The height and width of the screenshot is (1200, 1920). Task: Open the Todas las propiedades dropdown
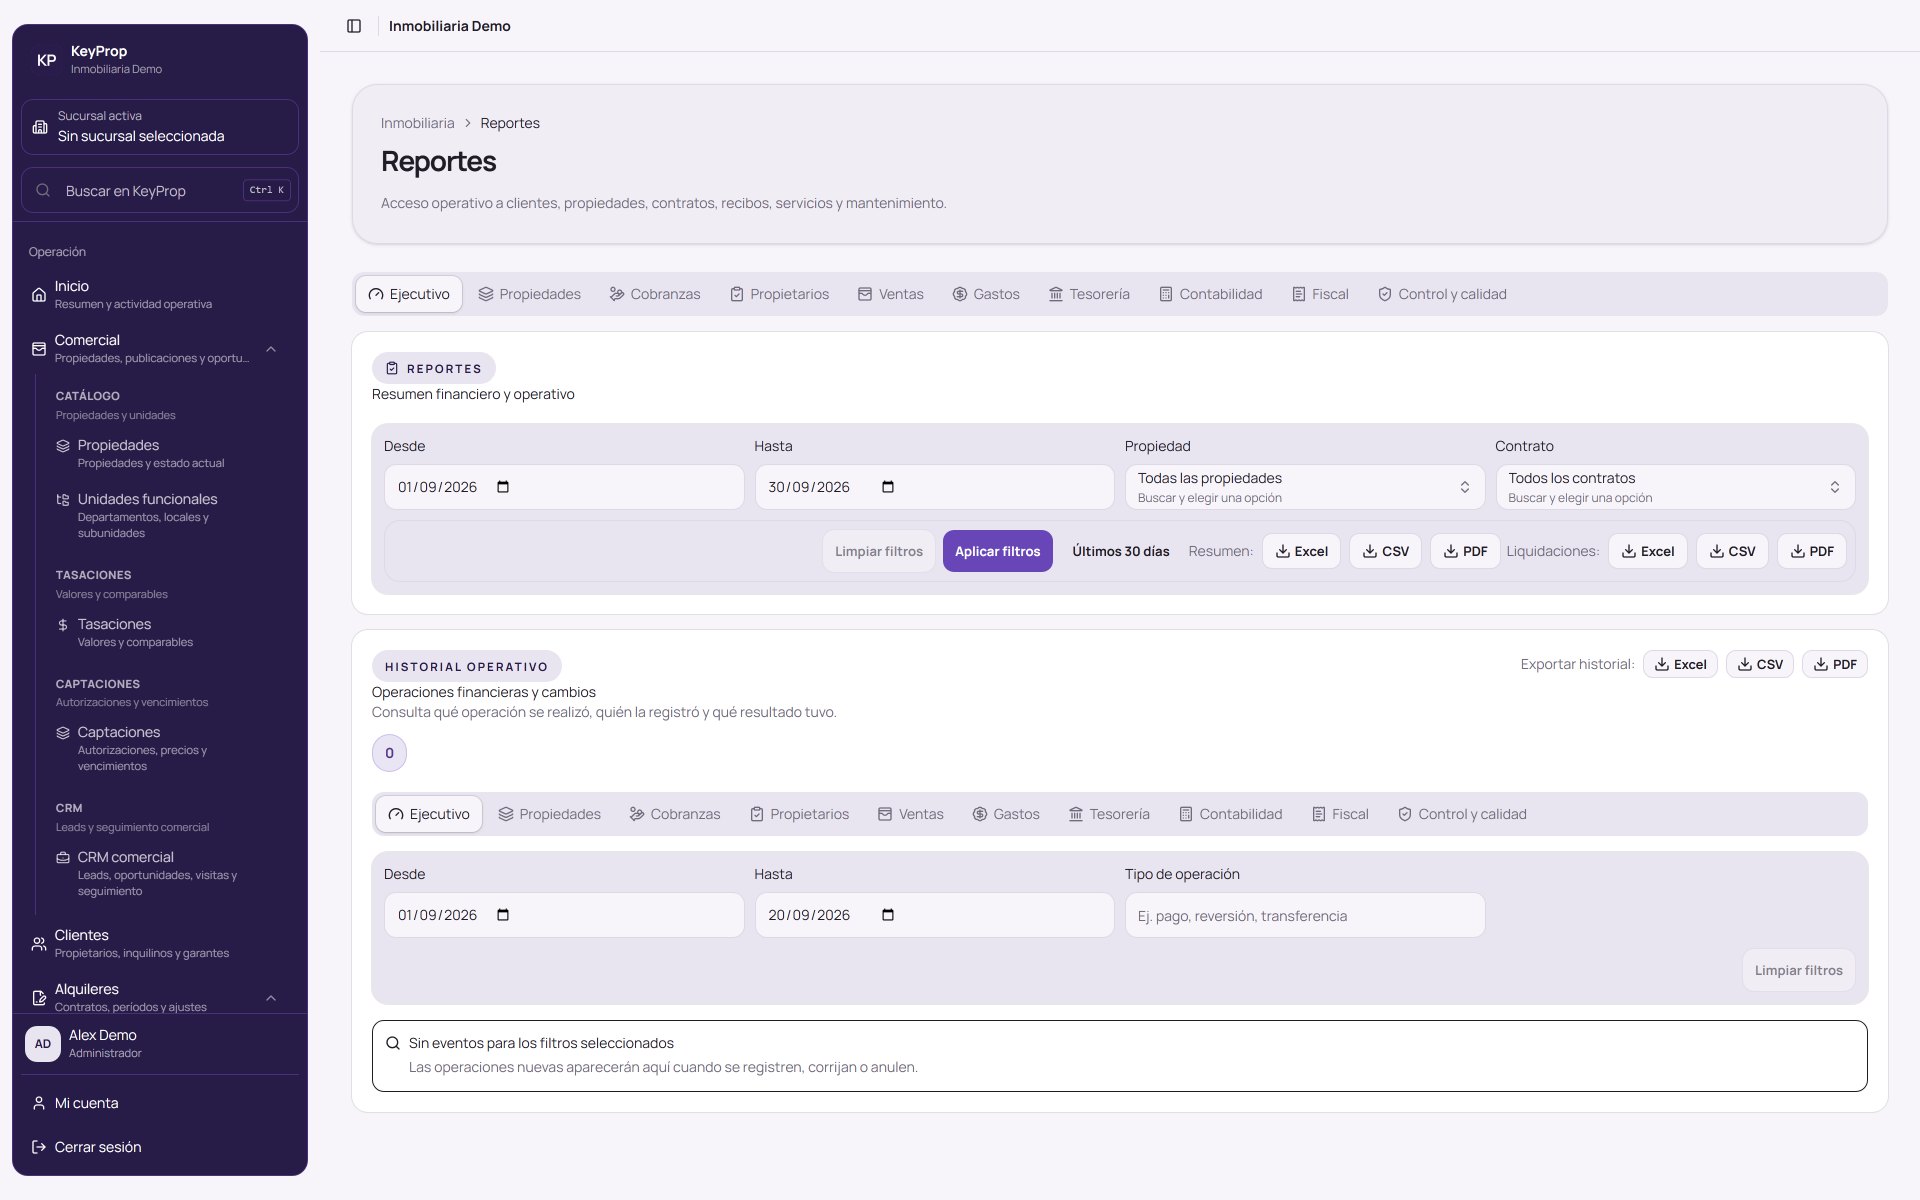(x=1305, y=487)
